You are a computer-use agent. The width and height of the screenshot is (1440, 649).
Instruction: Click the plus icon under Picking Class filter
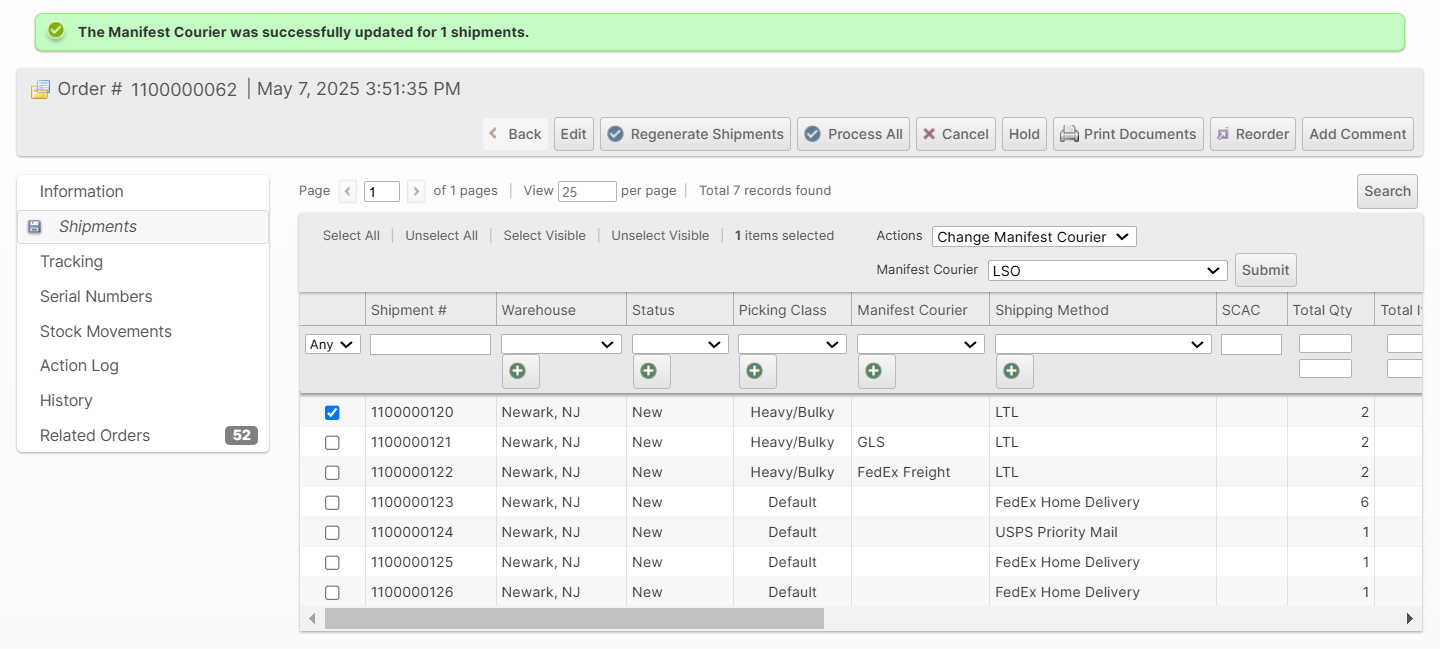[x=757, y=371]
